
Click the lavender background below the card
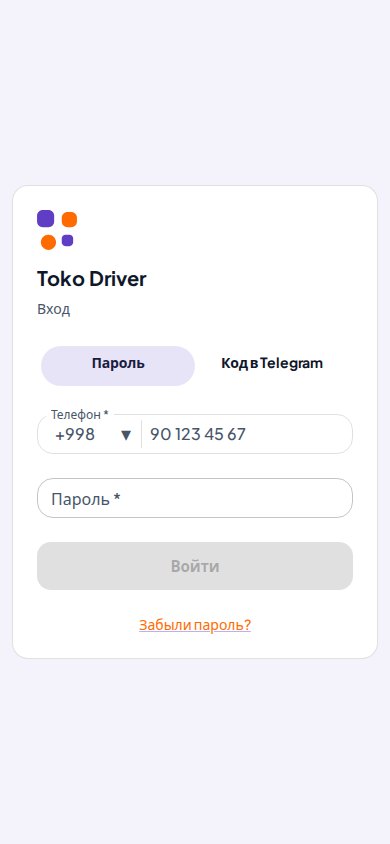click(x=195, y=754)
